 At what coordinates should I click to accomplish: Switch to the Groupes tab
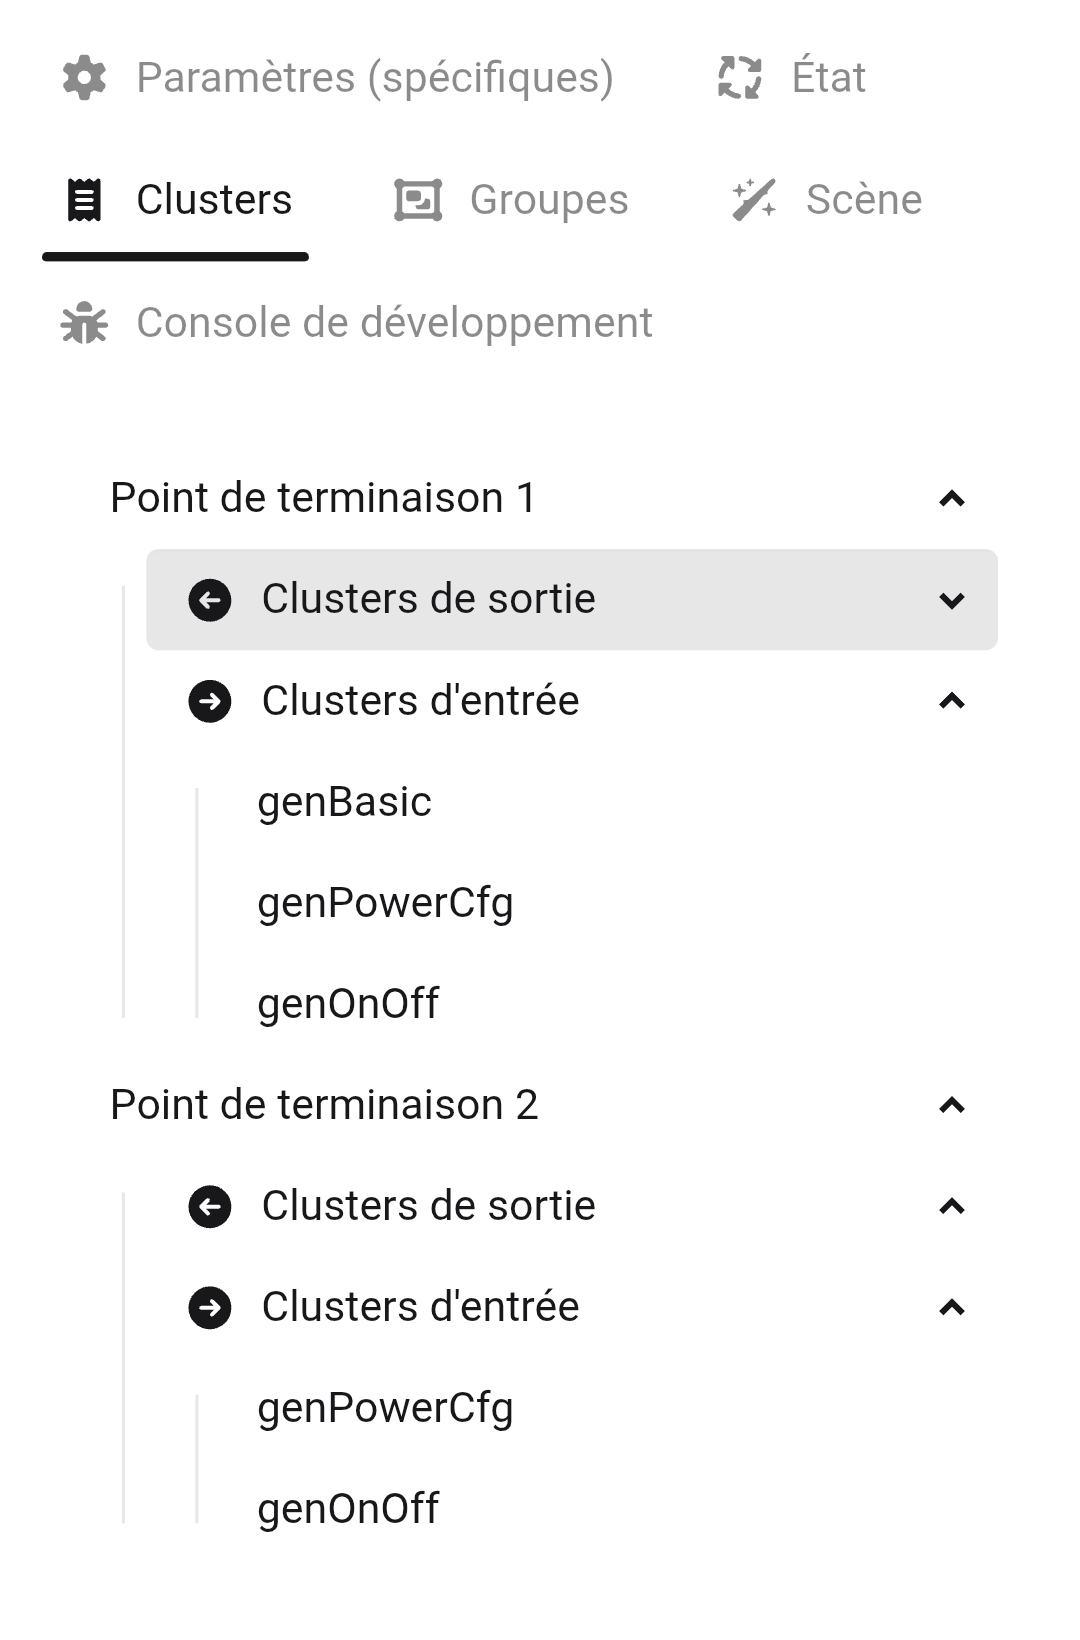(548, 200)
